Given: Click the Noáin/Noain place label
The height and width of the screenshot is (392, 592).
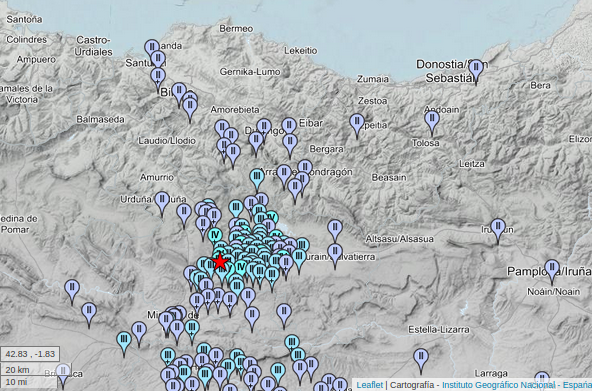Looking at the screenshot, I should (x=553, y=292).
